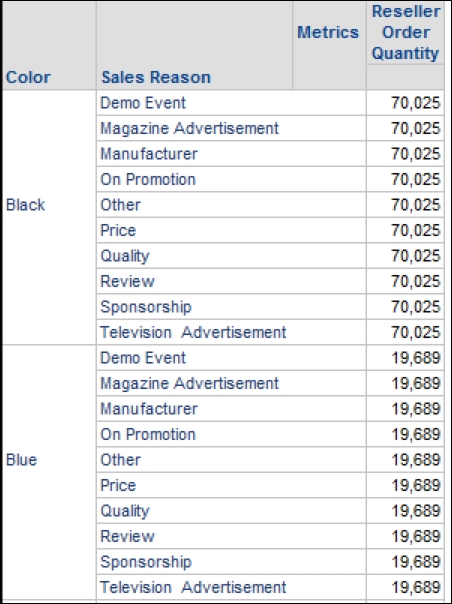Click Demo Event under Black

(x=143, y=103)
